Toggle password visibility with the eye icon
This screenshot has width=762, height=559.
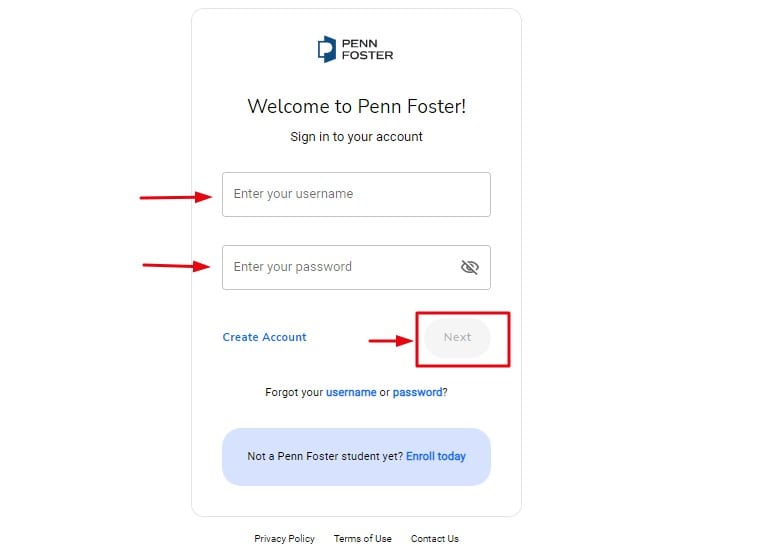pos(469,267)
